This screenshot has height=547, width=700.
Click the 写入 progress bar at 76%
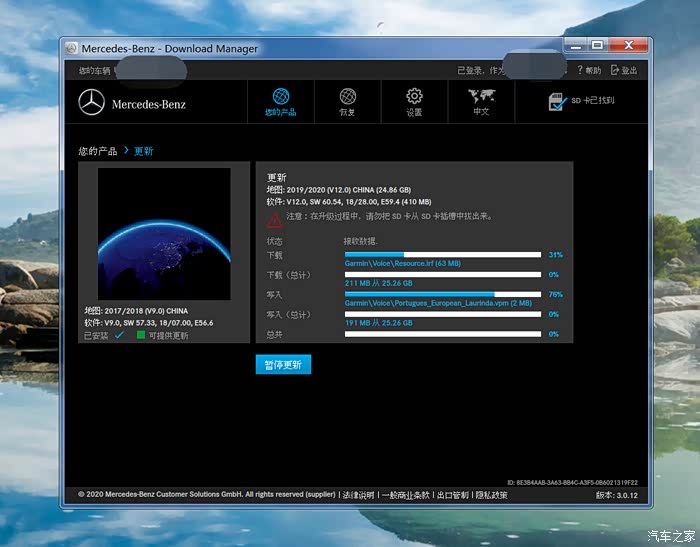(442, 294)
